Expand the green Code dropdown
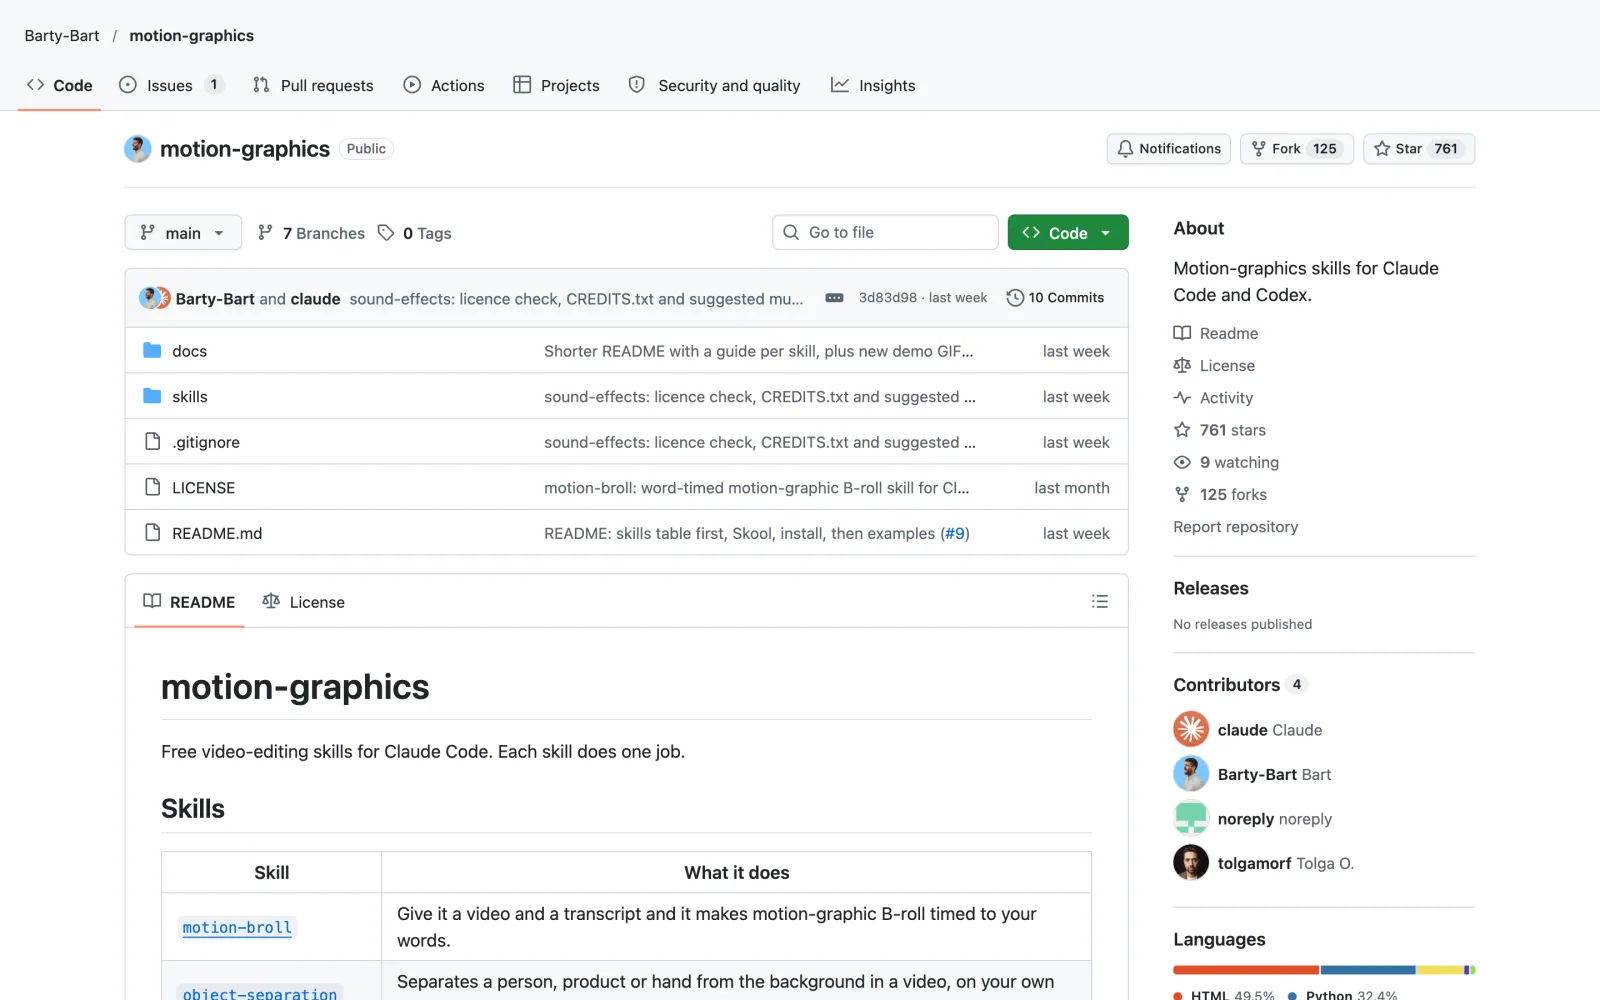 click(x=1068, y=233)
